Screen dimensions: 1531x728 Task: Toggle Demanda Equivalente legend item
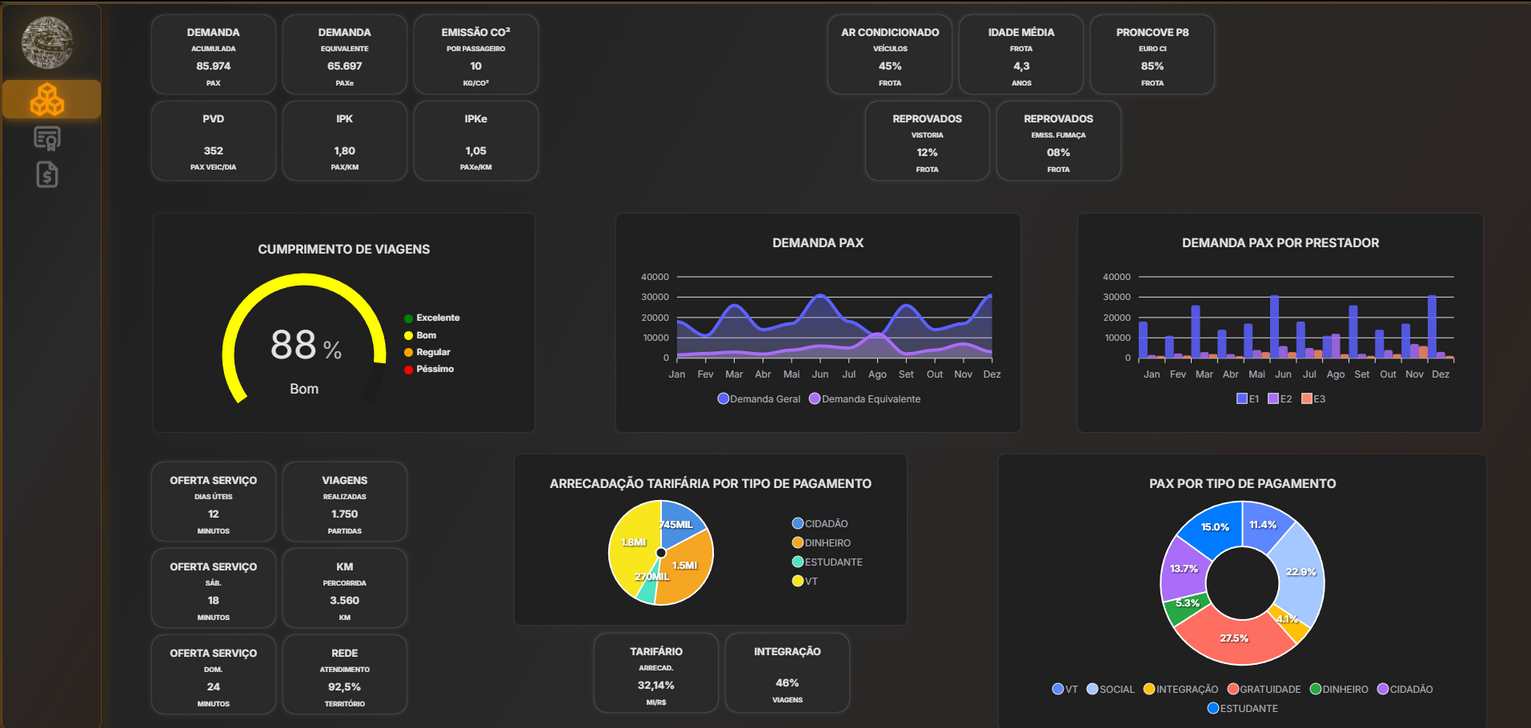(864, 399)
